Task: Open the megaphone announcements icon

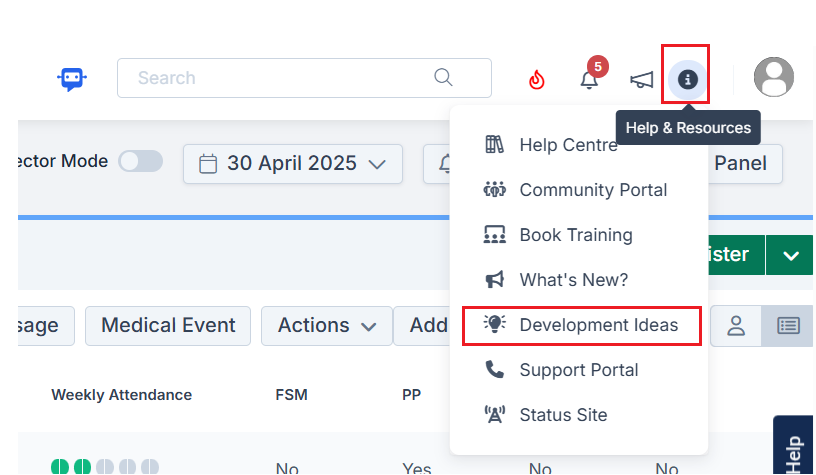Action: (x=641, y=80)
